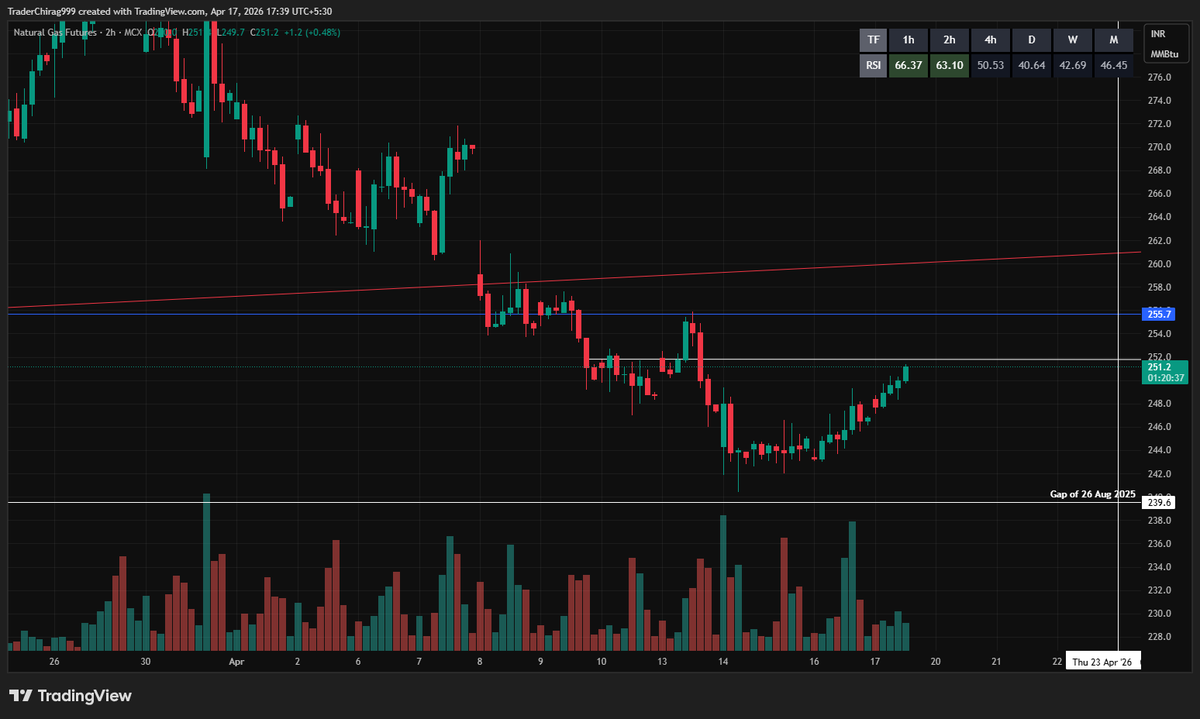Click the 14 date on time axis

722,662
